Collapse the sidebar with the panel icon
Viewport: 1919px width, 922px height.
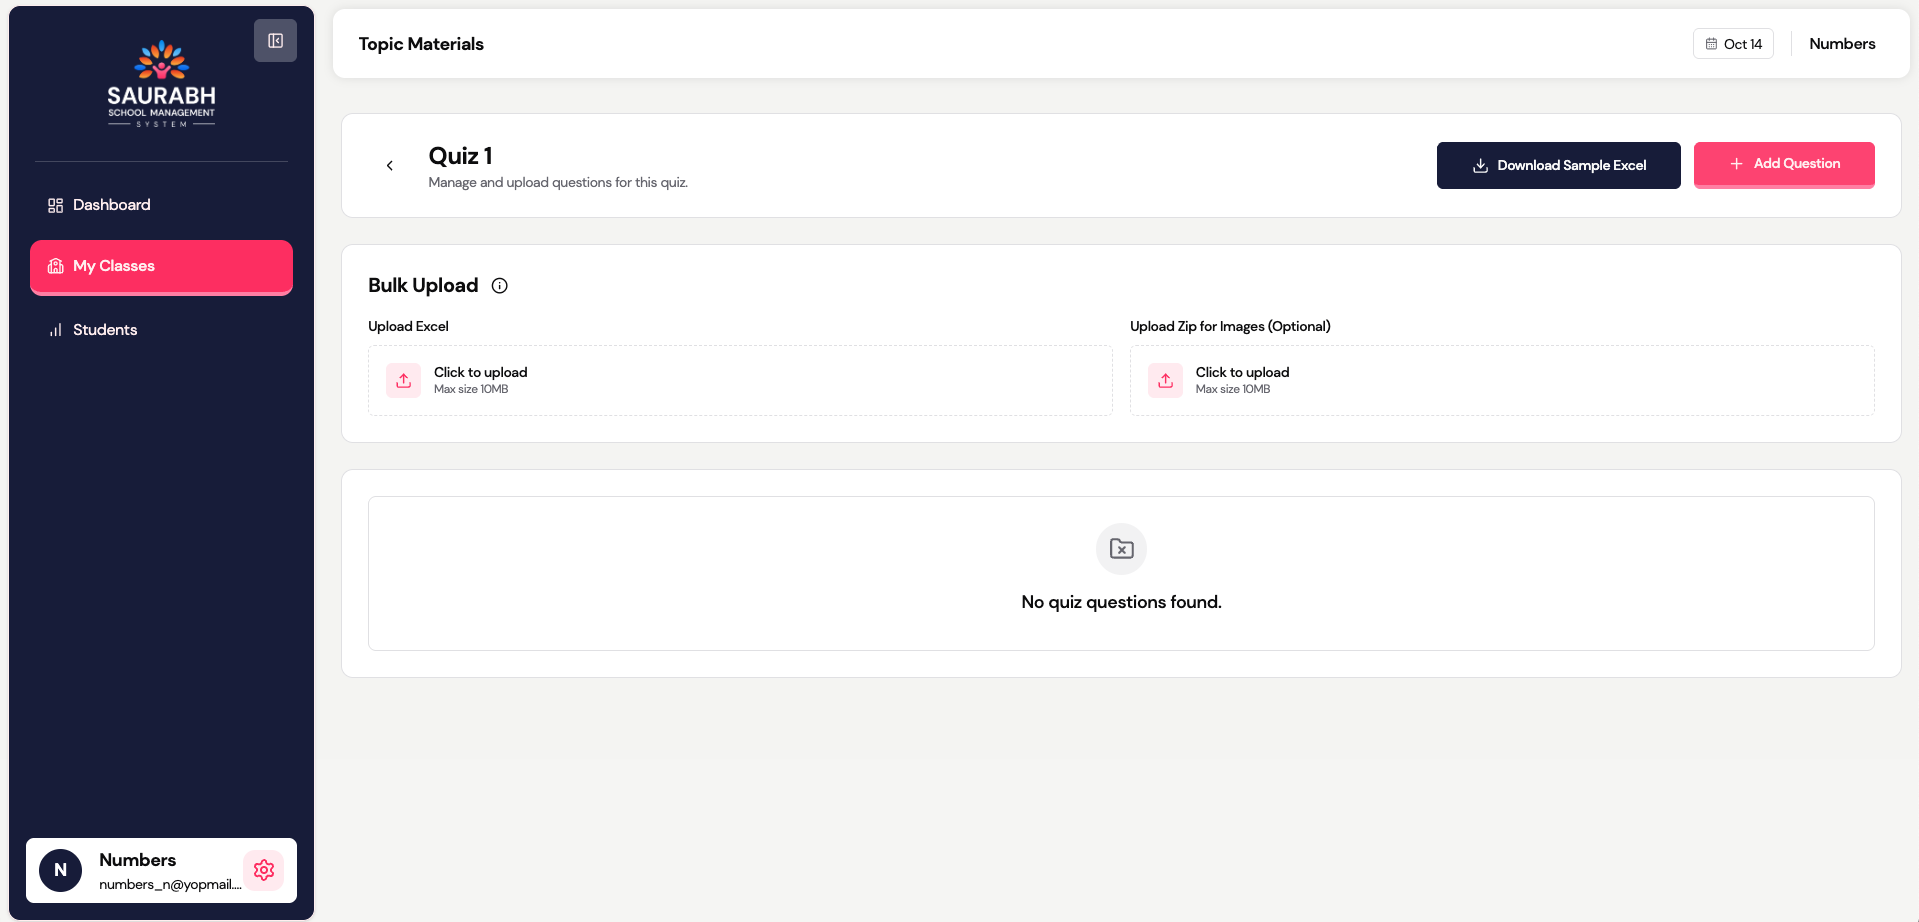point(275,41)
